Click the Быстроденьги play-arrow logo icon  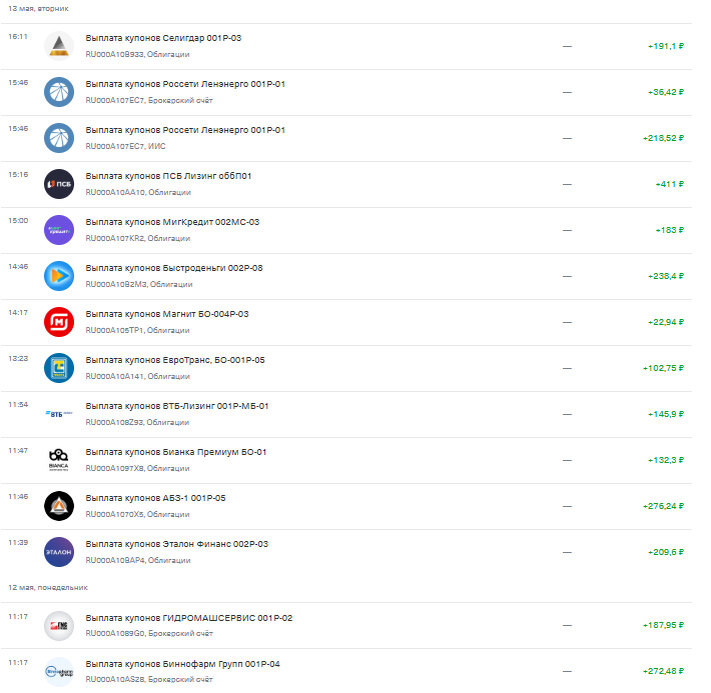[59, 276]
